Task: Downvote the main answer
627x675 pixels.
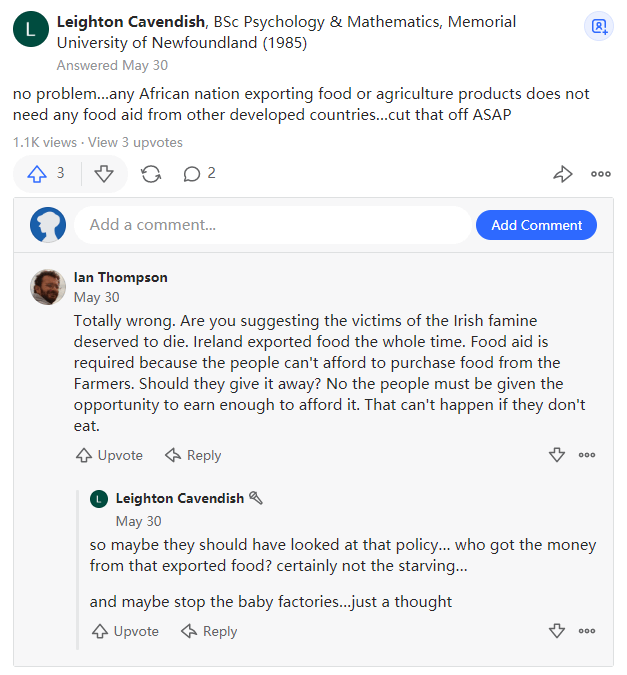Action: click(x=104, y=174)
